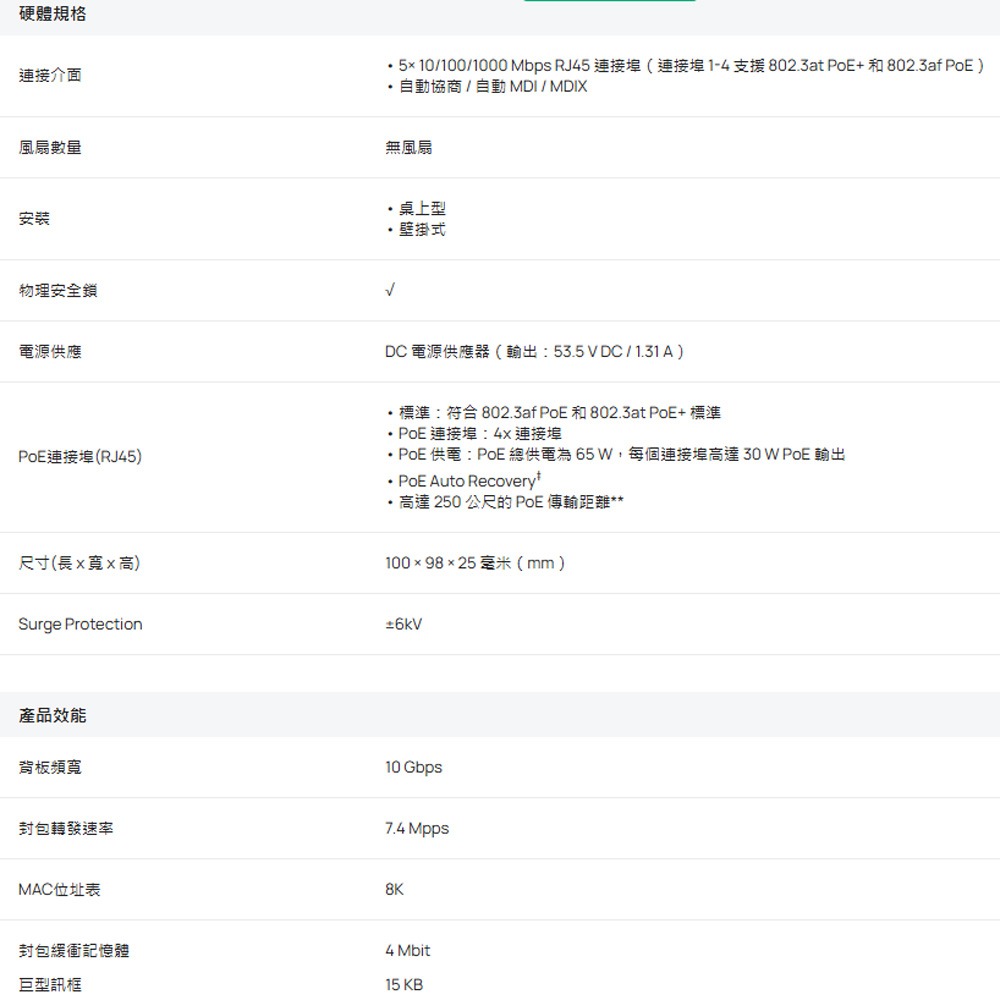This screenshot has height=1000, width=1000.
Task: Click the Surge Protection row label
Action: pyautogui.click(x=80, y=624)
